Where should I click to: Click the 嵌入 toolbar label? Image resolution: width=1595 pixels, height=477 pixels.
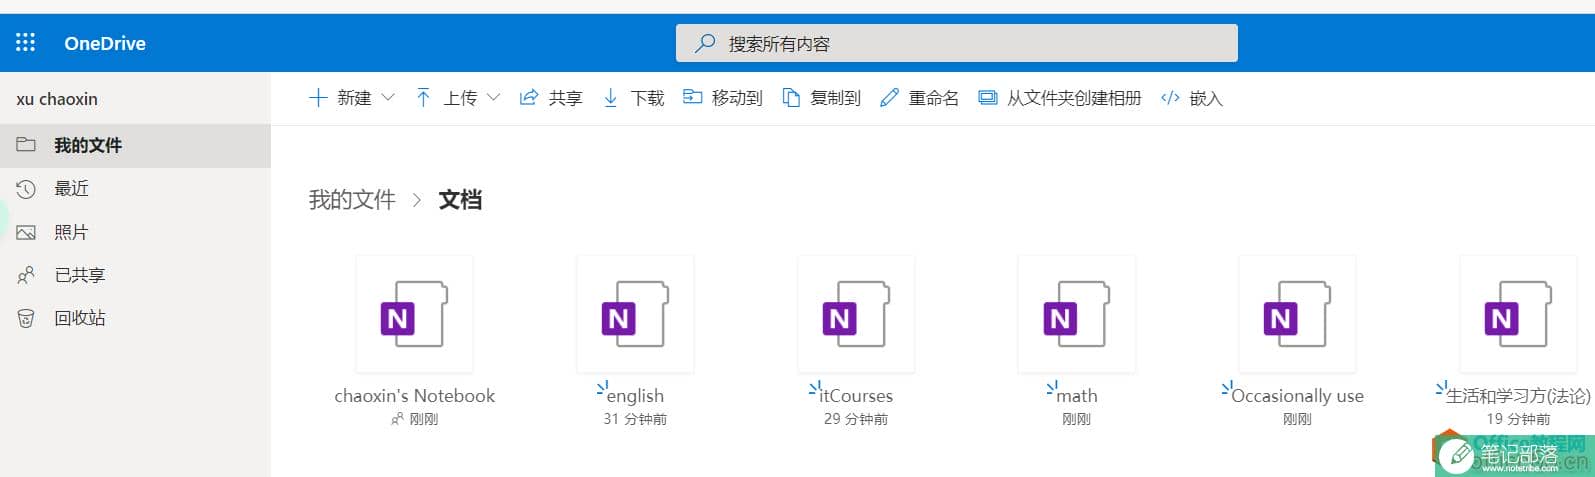[x=1206, y=98]
